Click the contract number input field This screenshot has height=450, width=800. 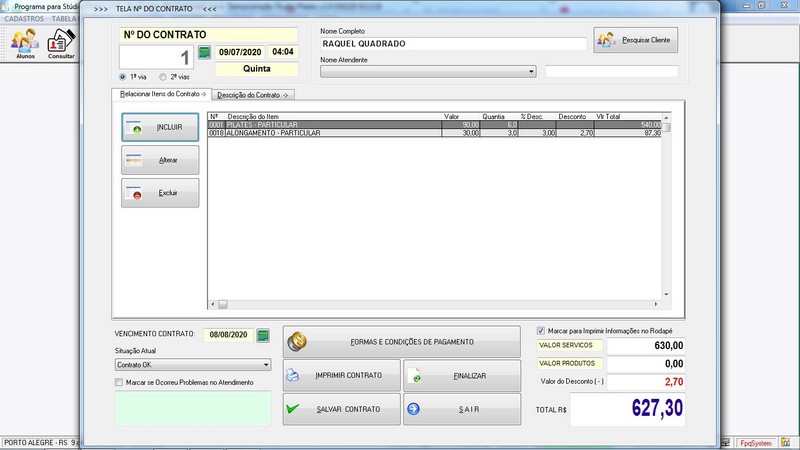156,57
